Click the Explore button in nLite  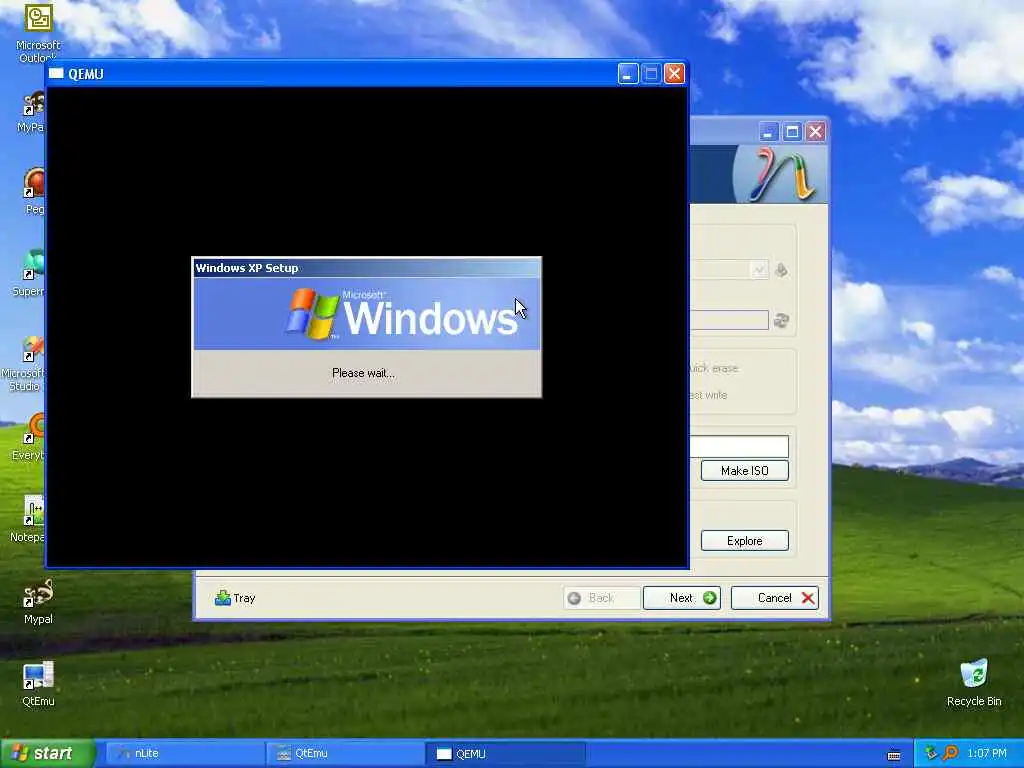pos(744,541)
